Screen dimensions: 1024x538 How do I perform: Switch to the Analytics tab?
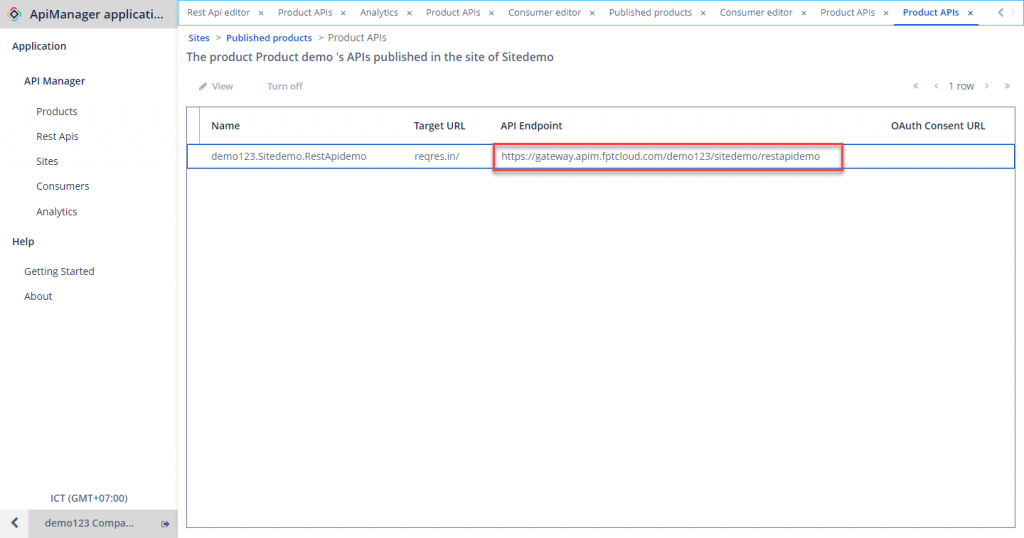tap(379, 13)
